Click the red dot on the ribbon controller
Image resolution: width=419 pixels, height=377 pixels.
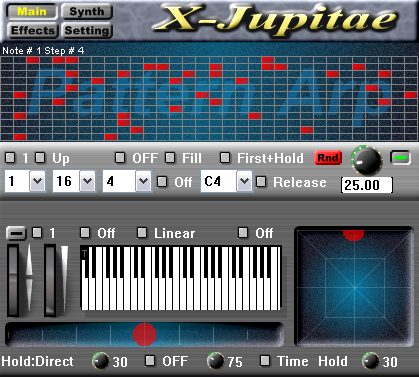(144, 334)
